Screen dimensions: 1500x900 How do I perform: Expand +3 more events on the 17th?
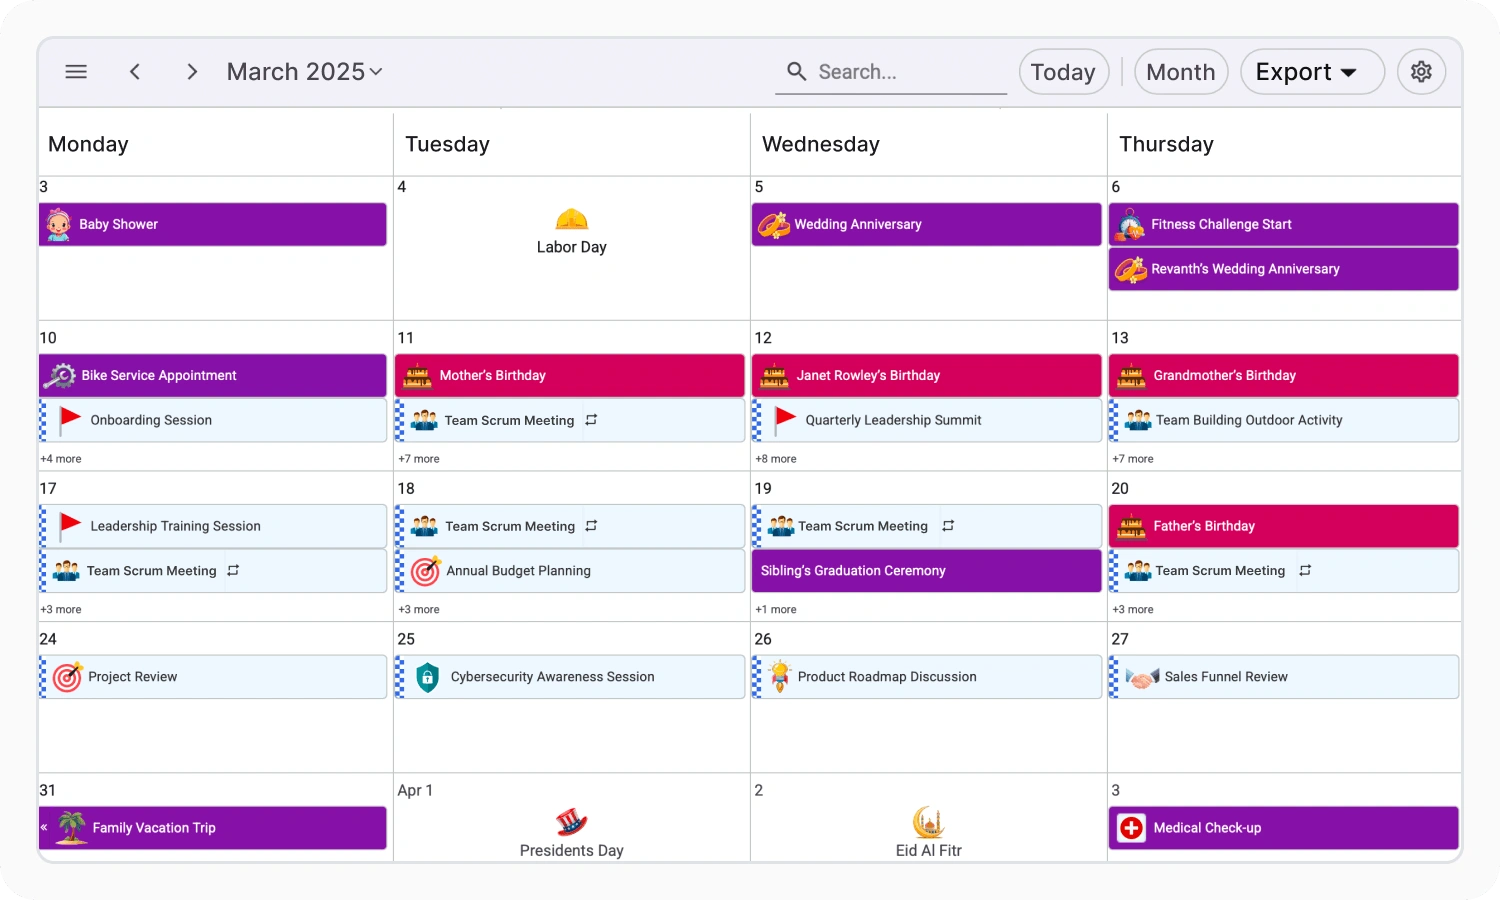61,609
